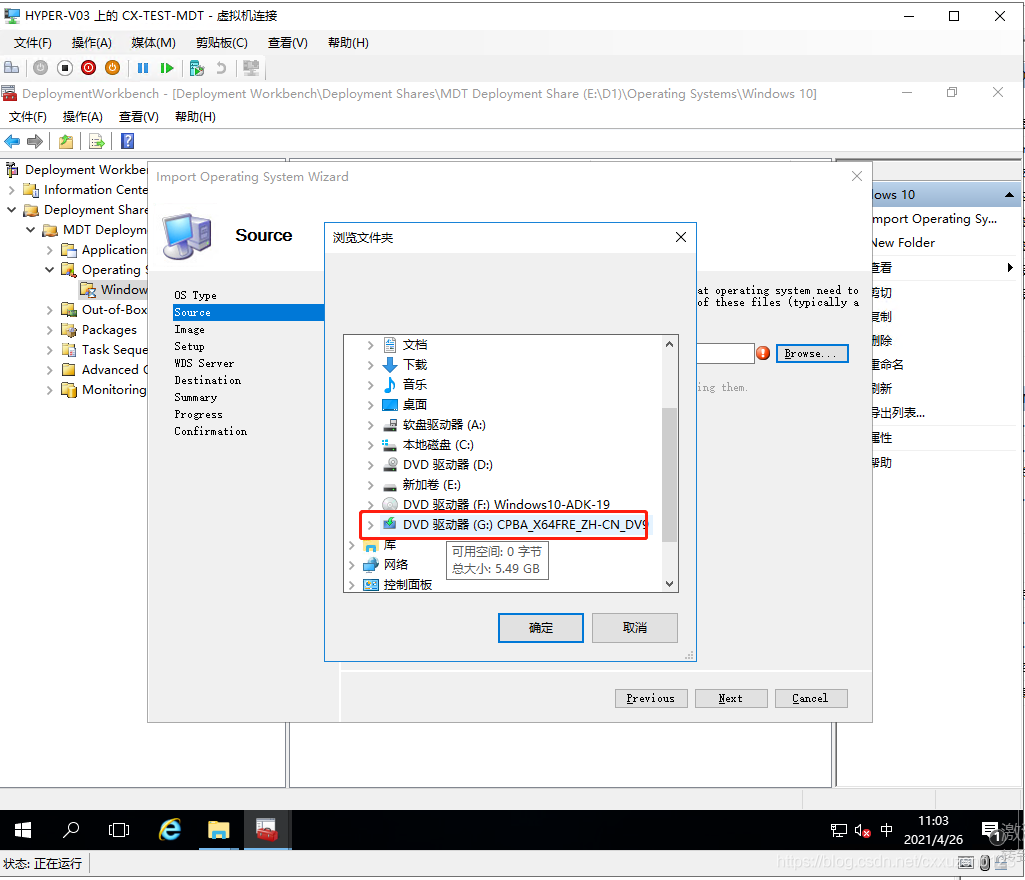Image resolution: width=1025 pixels, height=880 pixels.
Task: Shut down the VM with the red icon
Action: click(89, 68)
